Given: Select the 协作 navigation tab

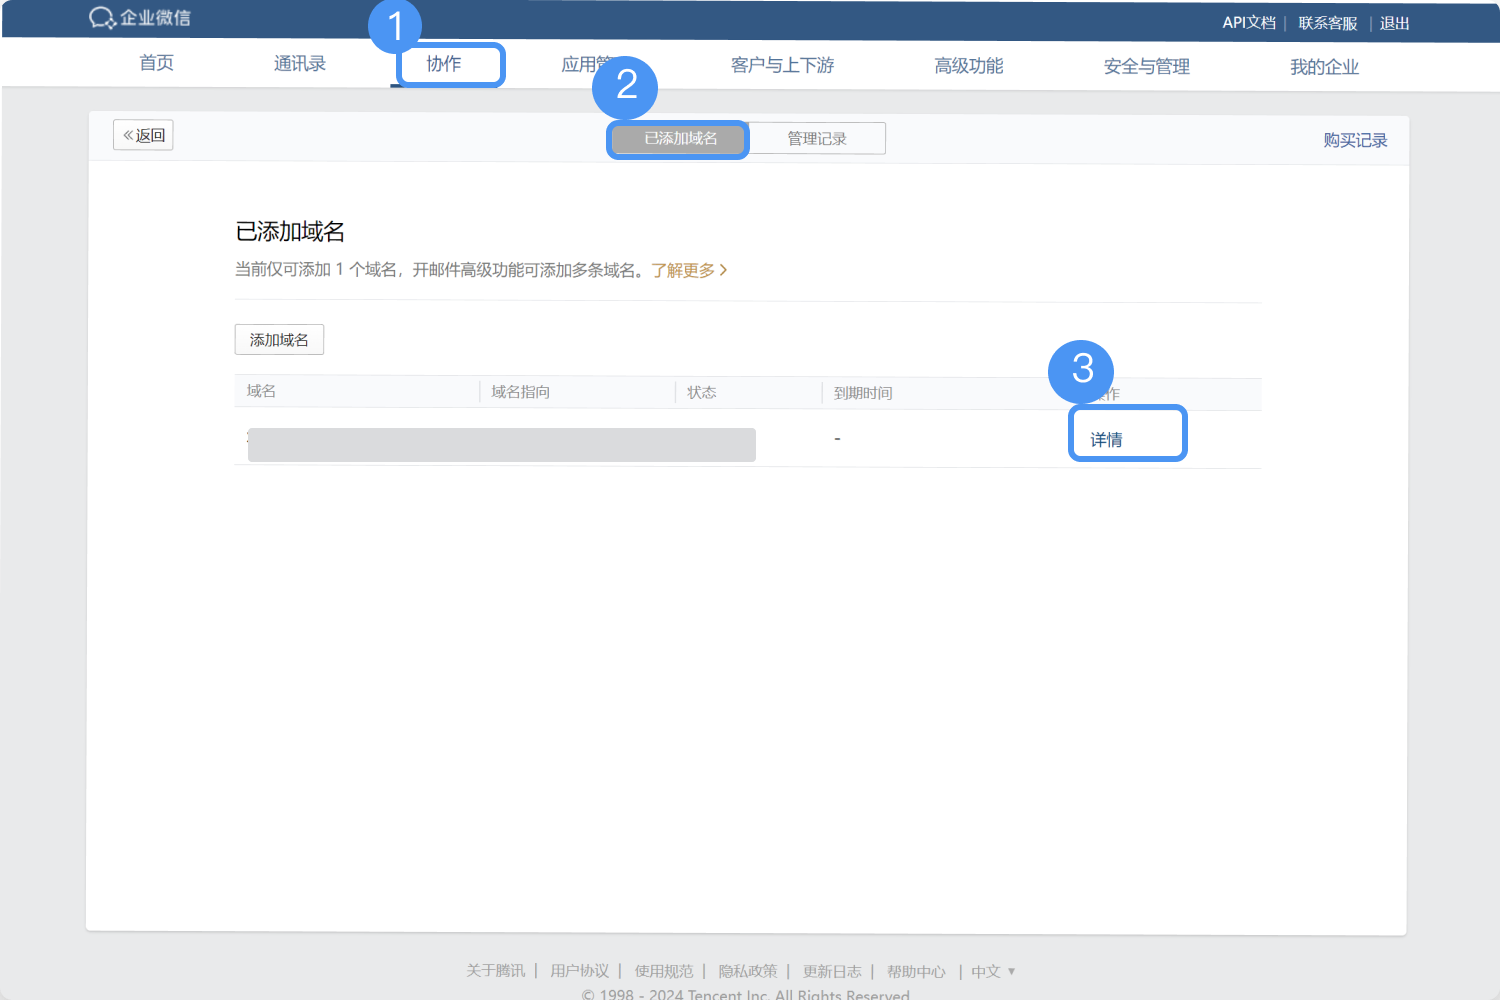Looking at the screenshot, I should pyautogui.click(x=444, y=64).
